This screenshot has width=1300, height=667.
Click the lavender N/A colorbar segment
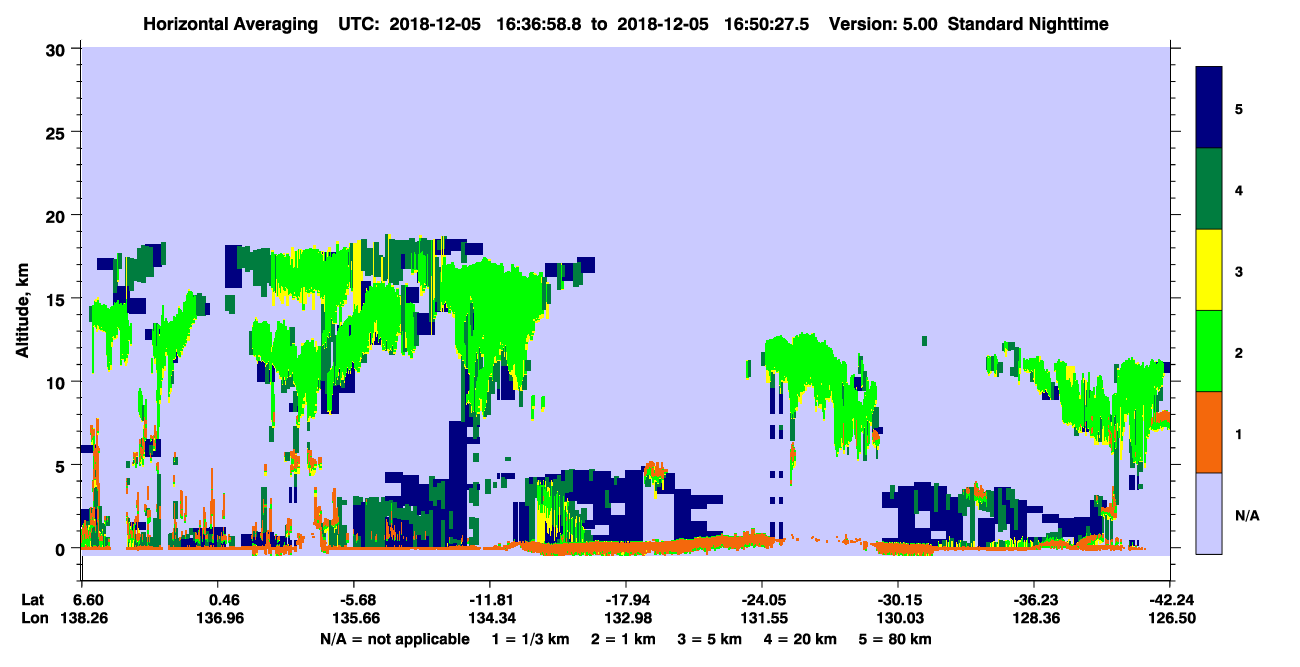click(1209, 513)
